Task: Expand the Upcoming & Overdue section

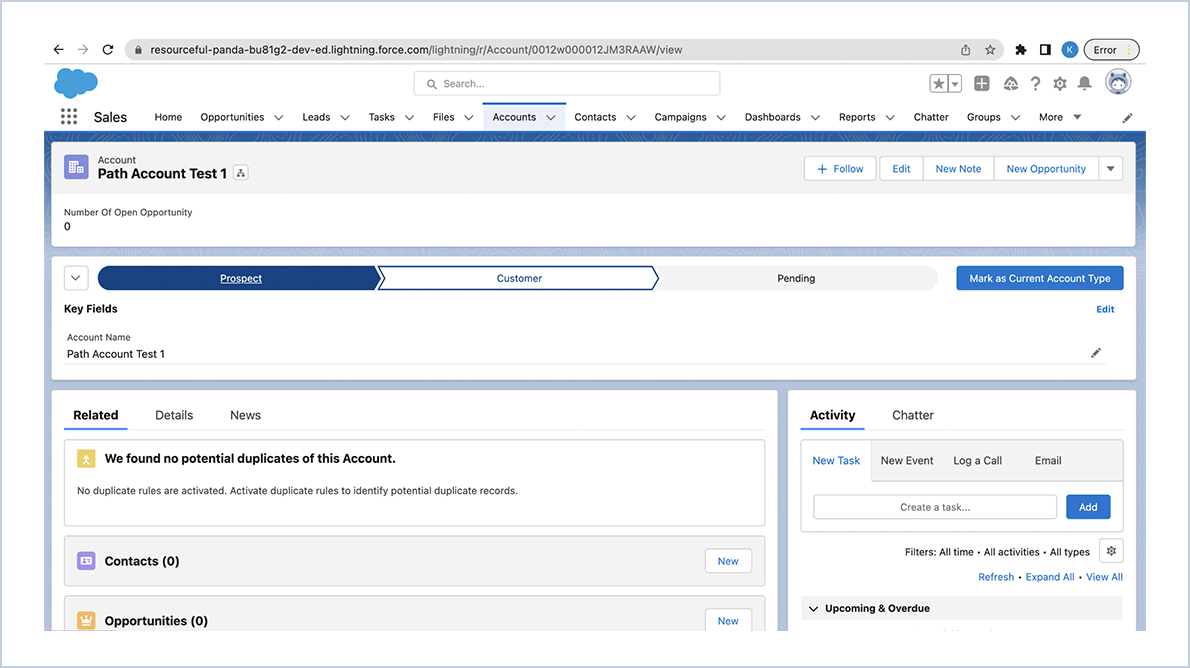Action: point(813,608)
